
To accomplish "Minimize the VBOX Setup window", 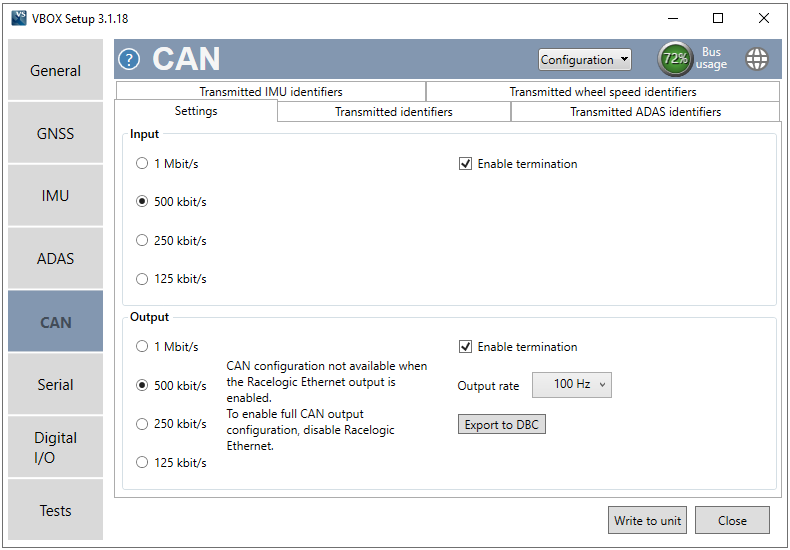I will click(x=673, y=19).
